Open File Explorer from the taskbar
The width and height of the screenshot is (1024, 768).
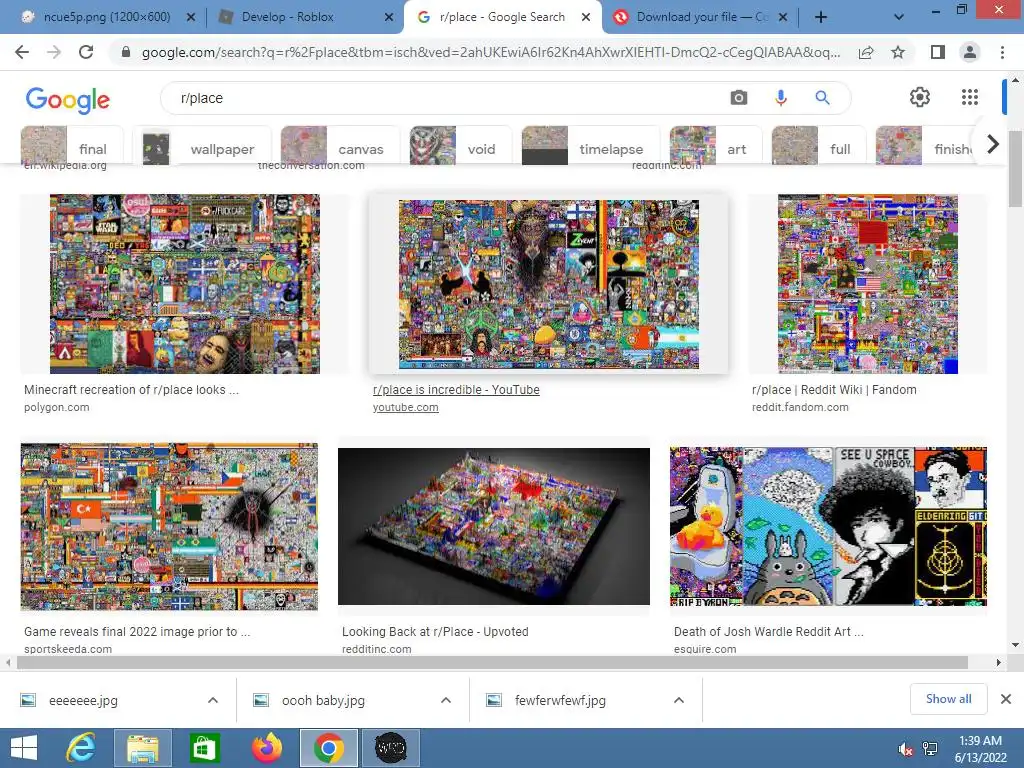(x=142, y=748)
